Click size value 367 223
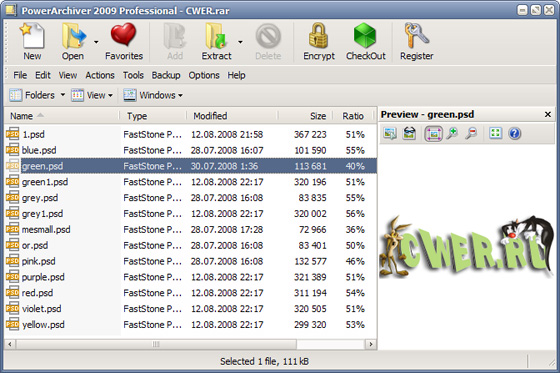Screen dimensions: 560x373 (x=310, y=135)
